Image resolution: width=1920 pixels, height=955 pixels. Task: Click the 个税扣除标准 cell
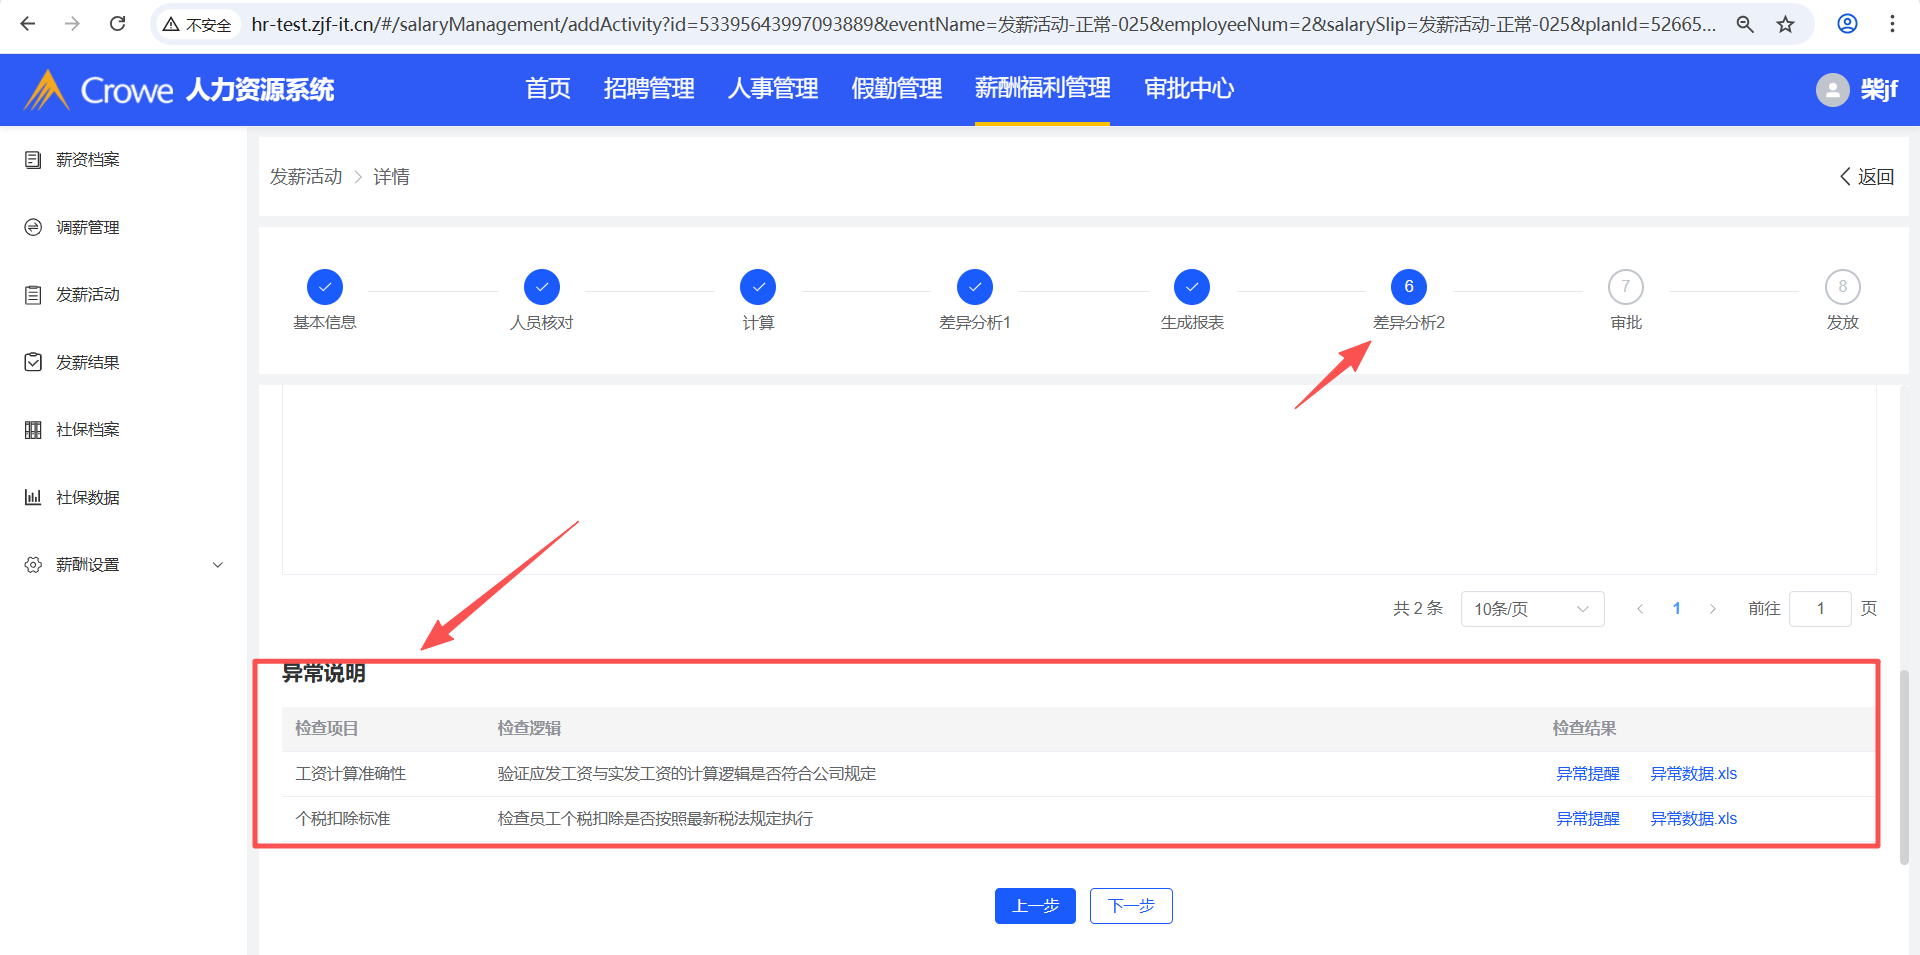point(343,819)
